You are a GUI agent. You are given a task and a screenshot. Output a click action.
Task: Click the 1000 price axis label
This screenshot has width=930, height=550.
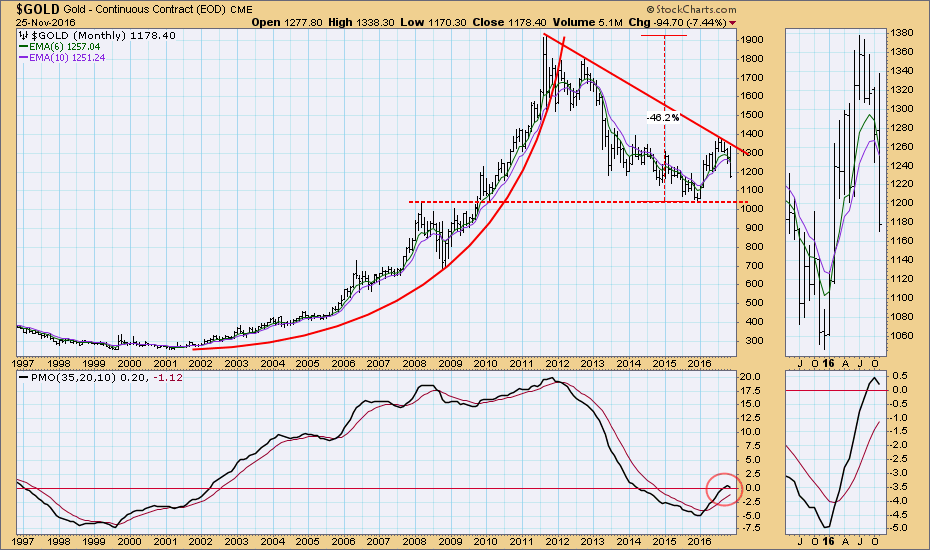point(751,209)
